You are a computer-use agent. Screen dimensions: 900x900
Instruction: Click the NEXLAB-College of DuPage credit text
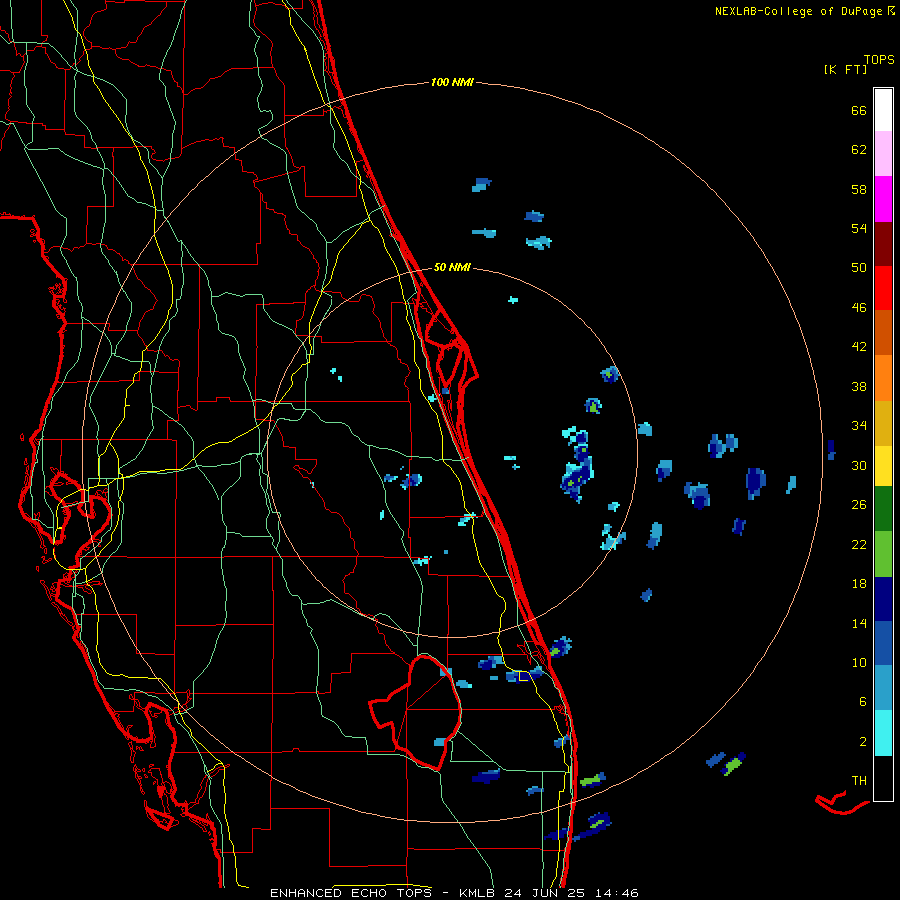coord(805,11)
